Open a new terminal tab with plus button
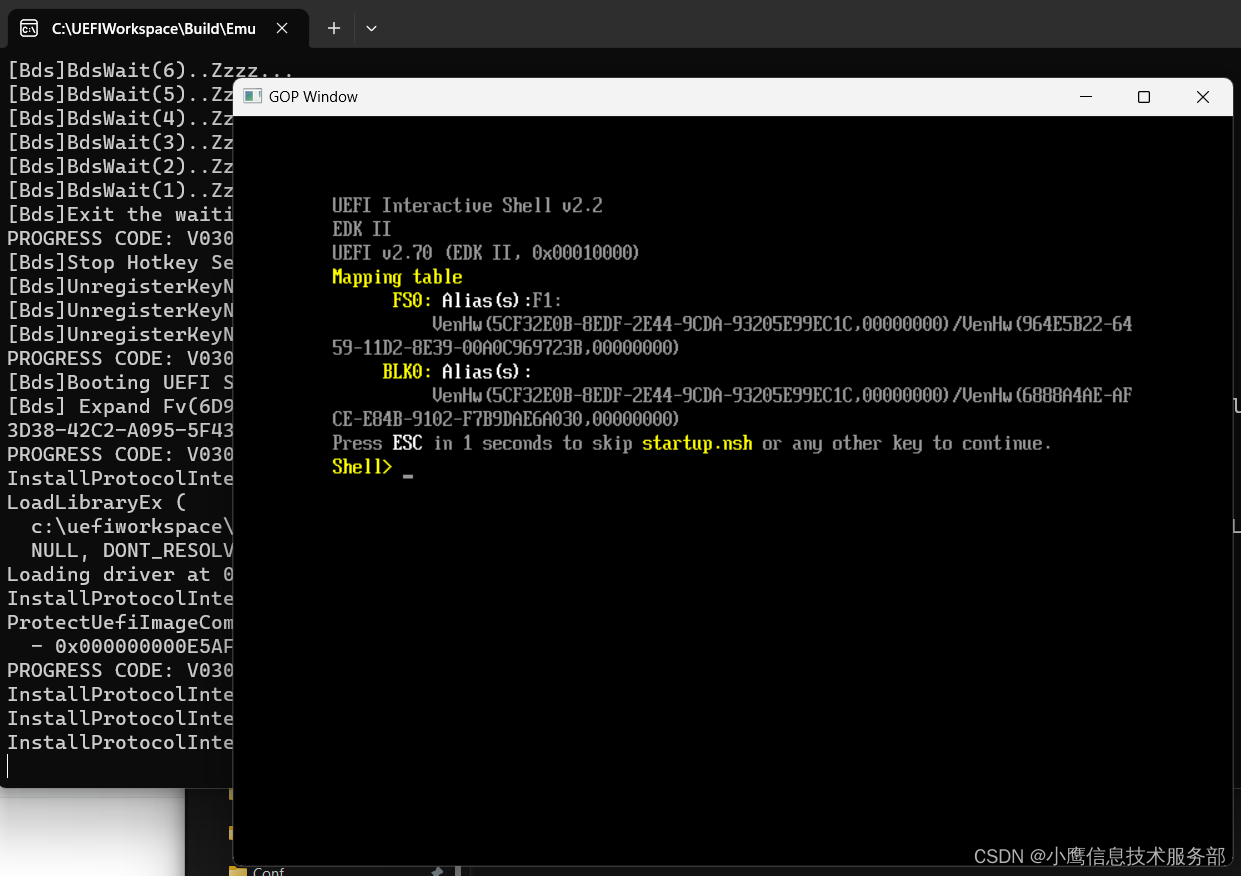The height and width of the screenshot is (876, 1241). pyautogui.click(x=334, y=28)
